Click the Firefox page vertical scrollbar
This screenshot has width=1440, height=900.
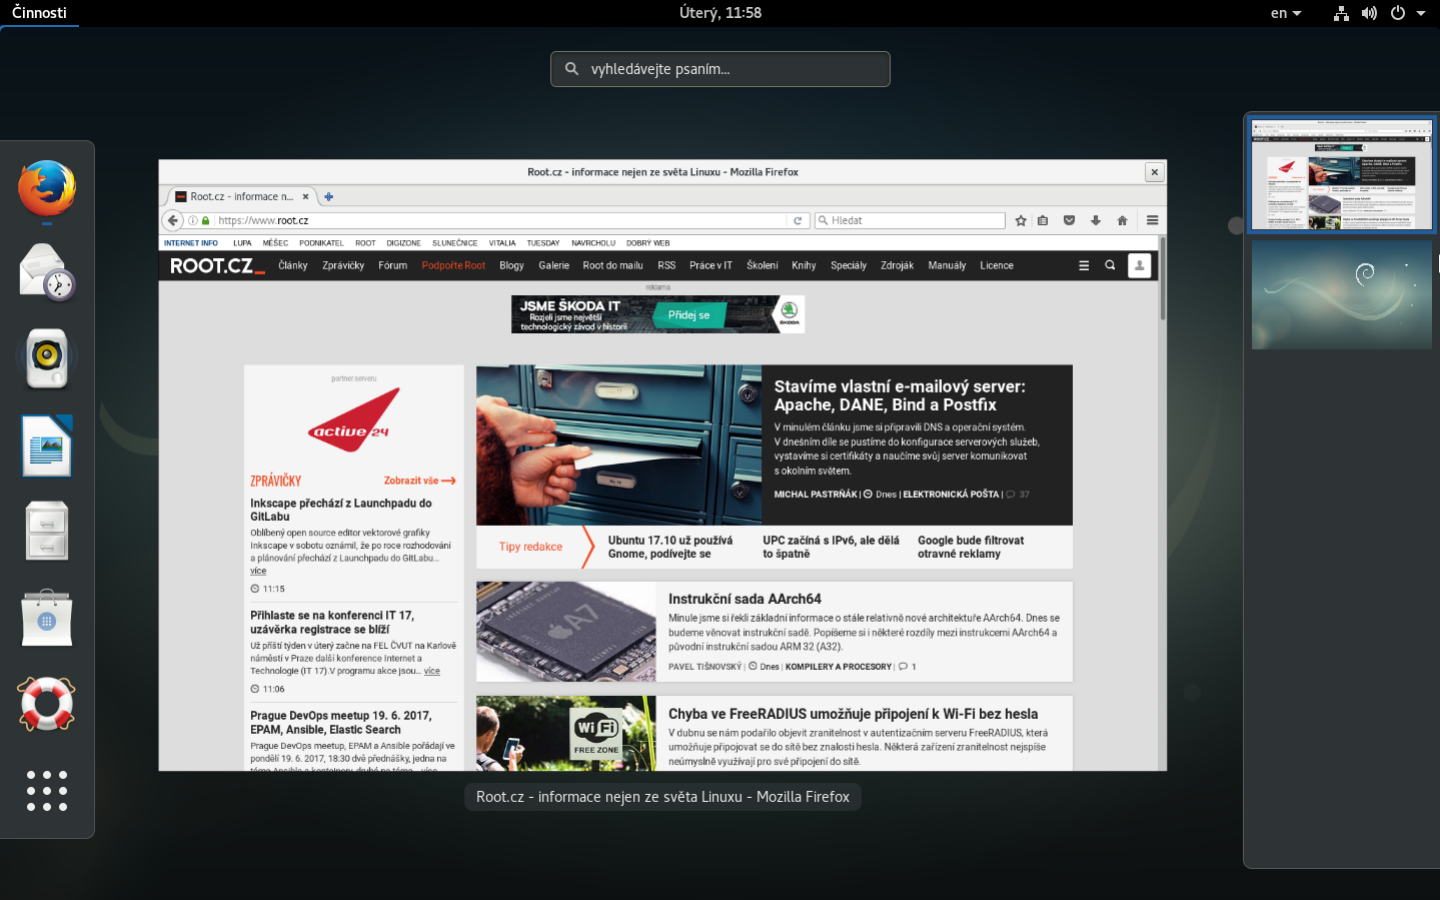[1163, 280]
